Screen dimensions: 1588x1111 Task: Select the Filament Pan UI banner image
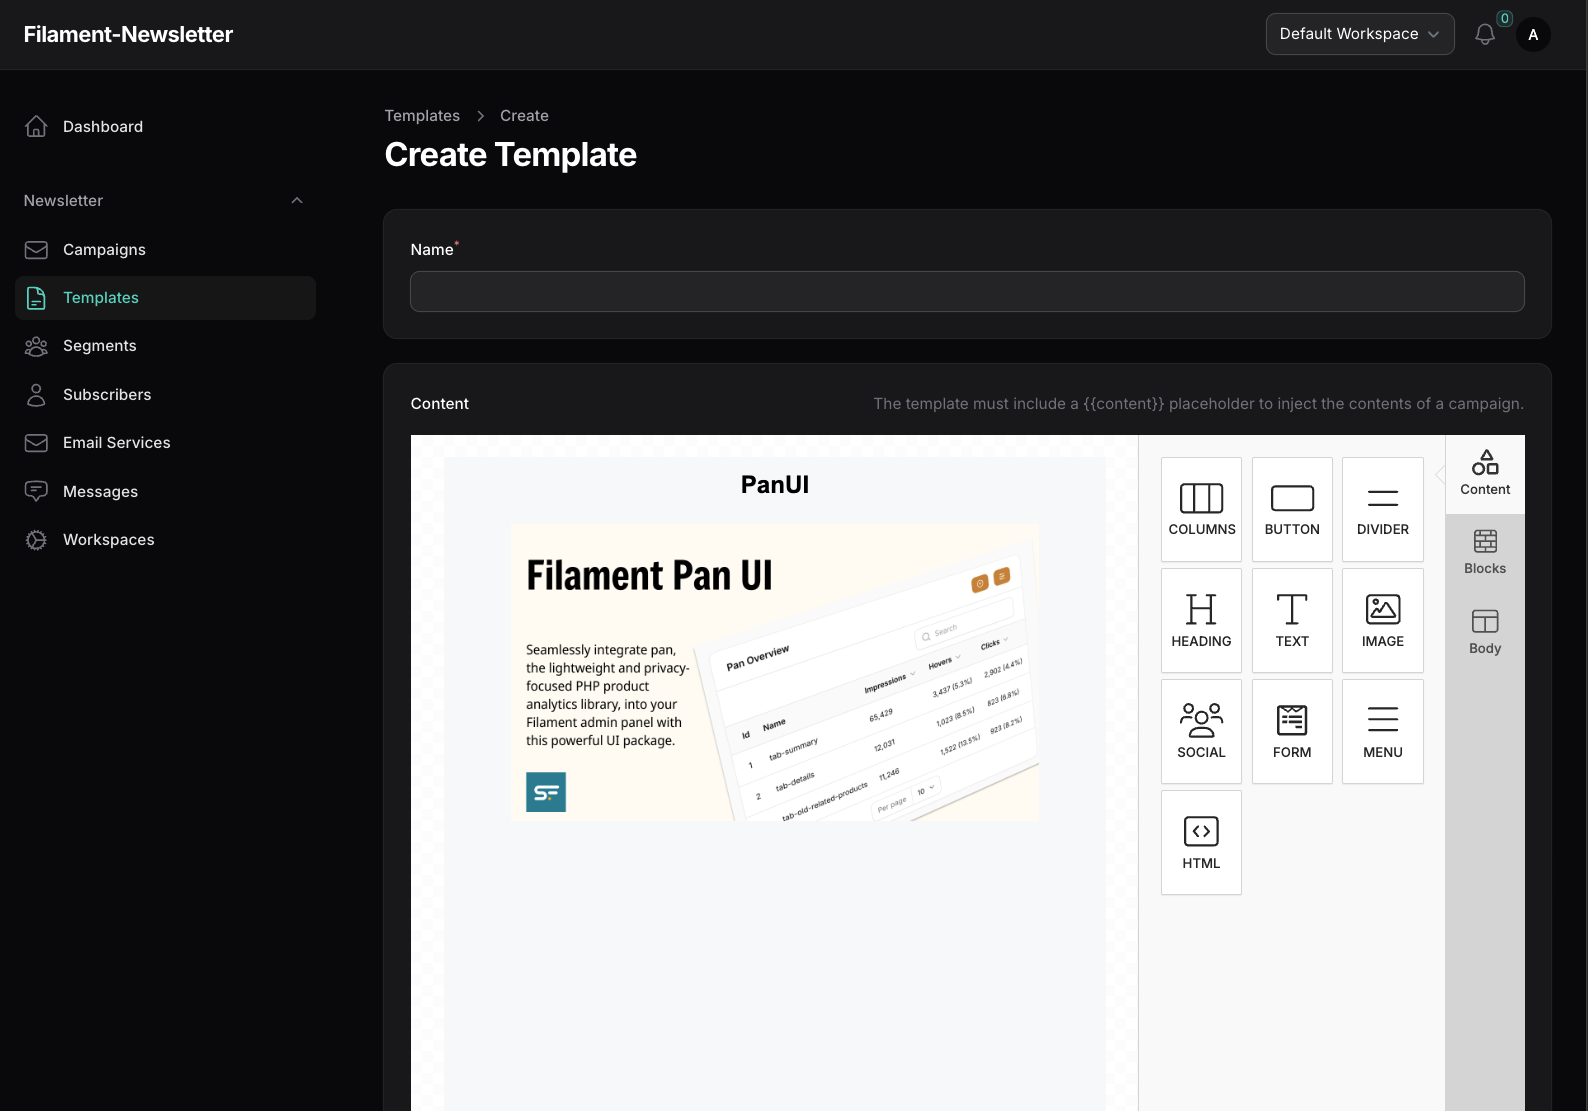pyautogui.click(x=775, y=673)
